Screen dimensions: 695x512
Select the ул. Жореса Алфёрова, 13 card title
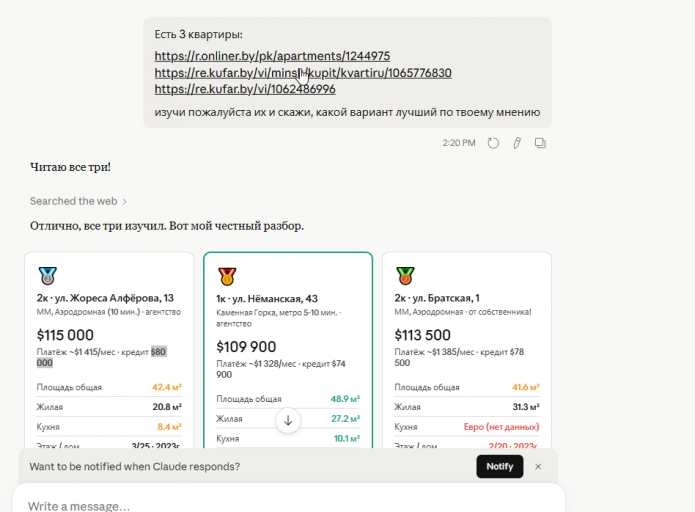[105, 298]
